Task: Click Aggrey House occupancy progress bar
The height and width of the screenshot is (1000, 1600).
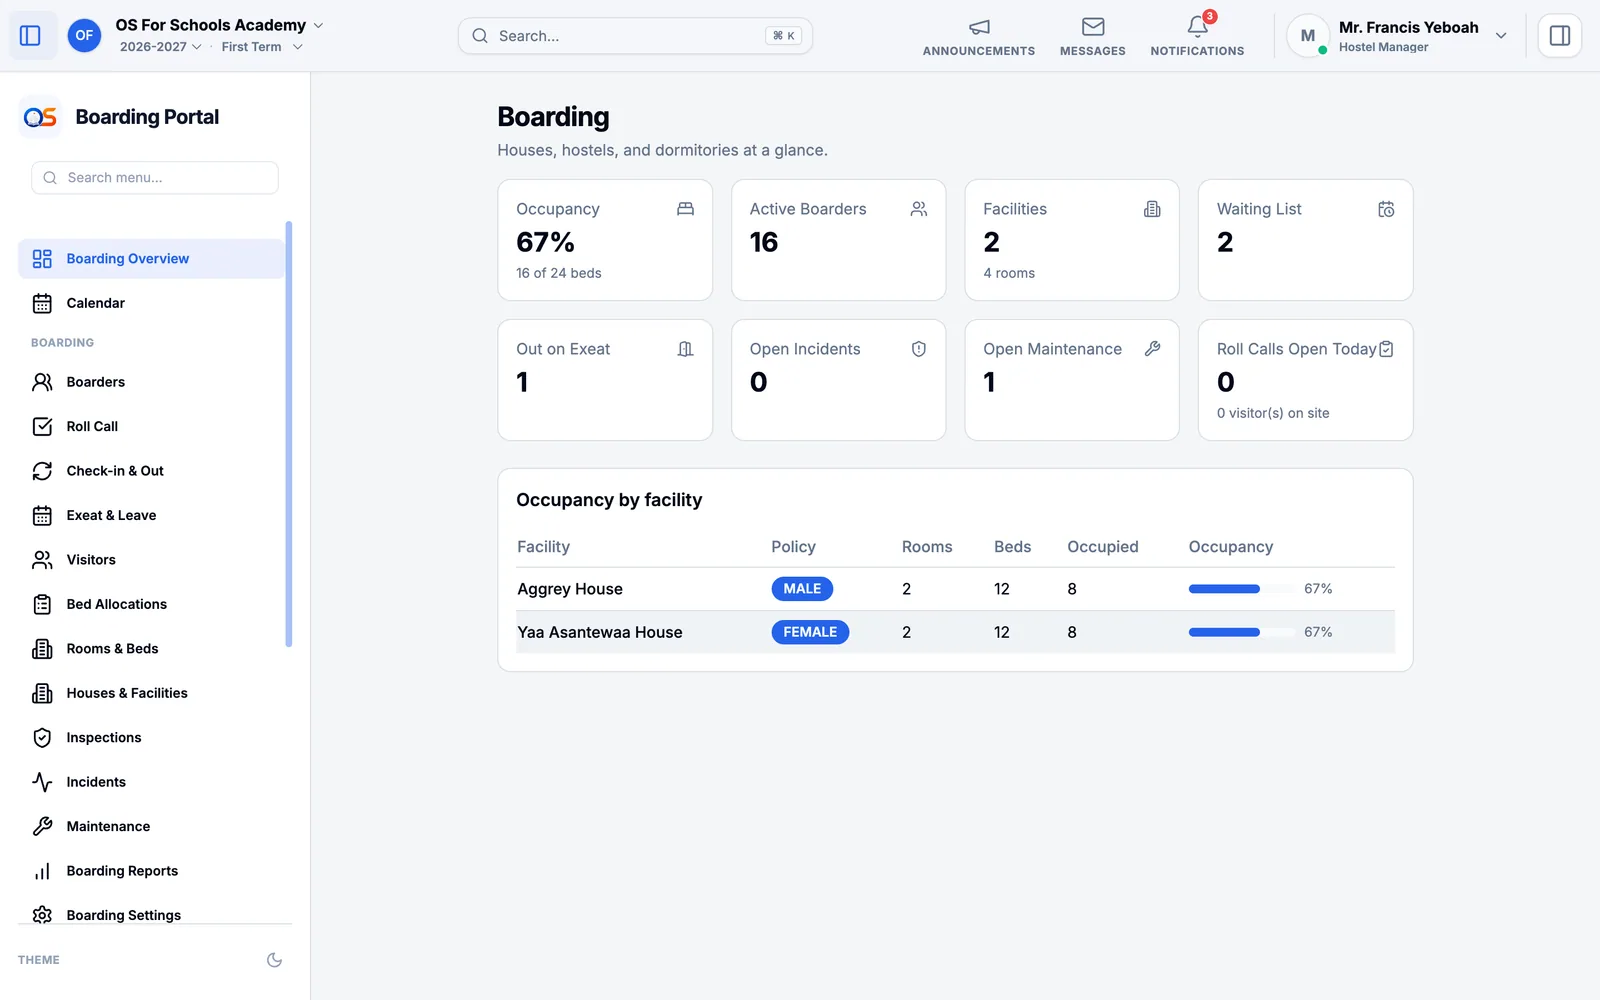Action: [1241, 589]
